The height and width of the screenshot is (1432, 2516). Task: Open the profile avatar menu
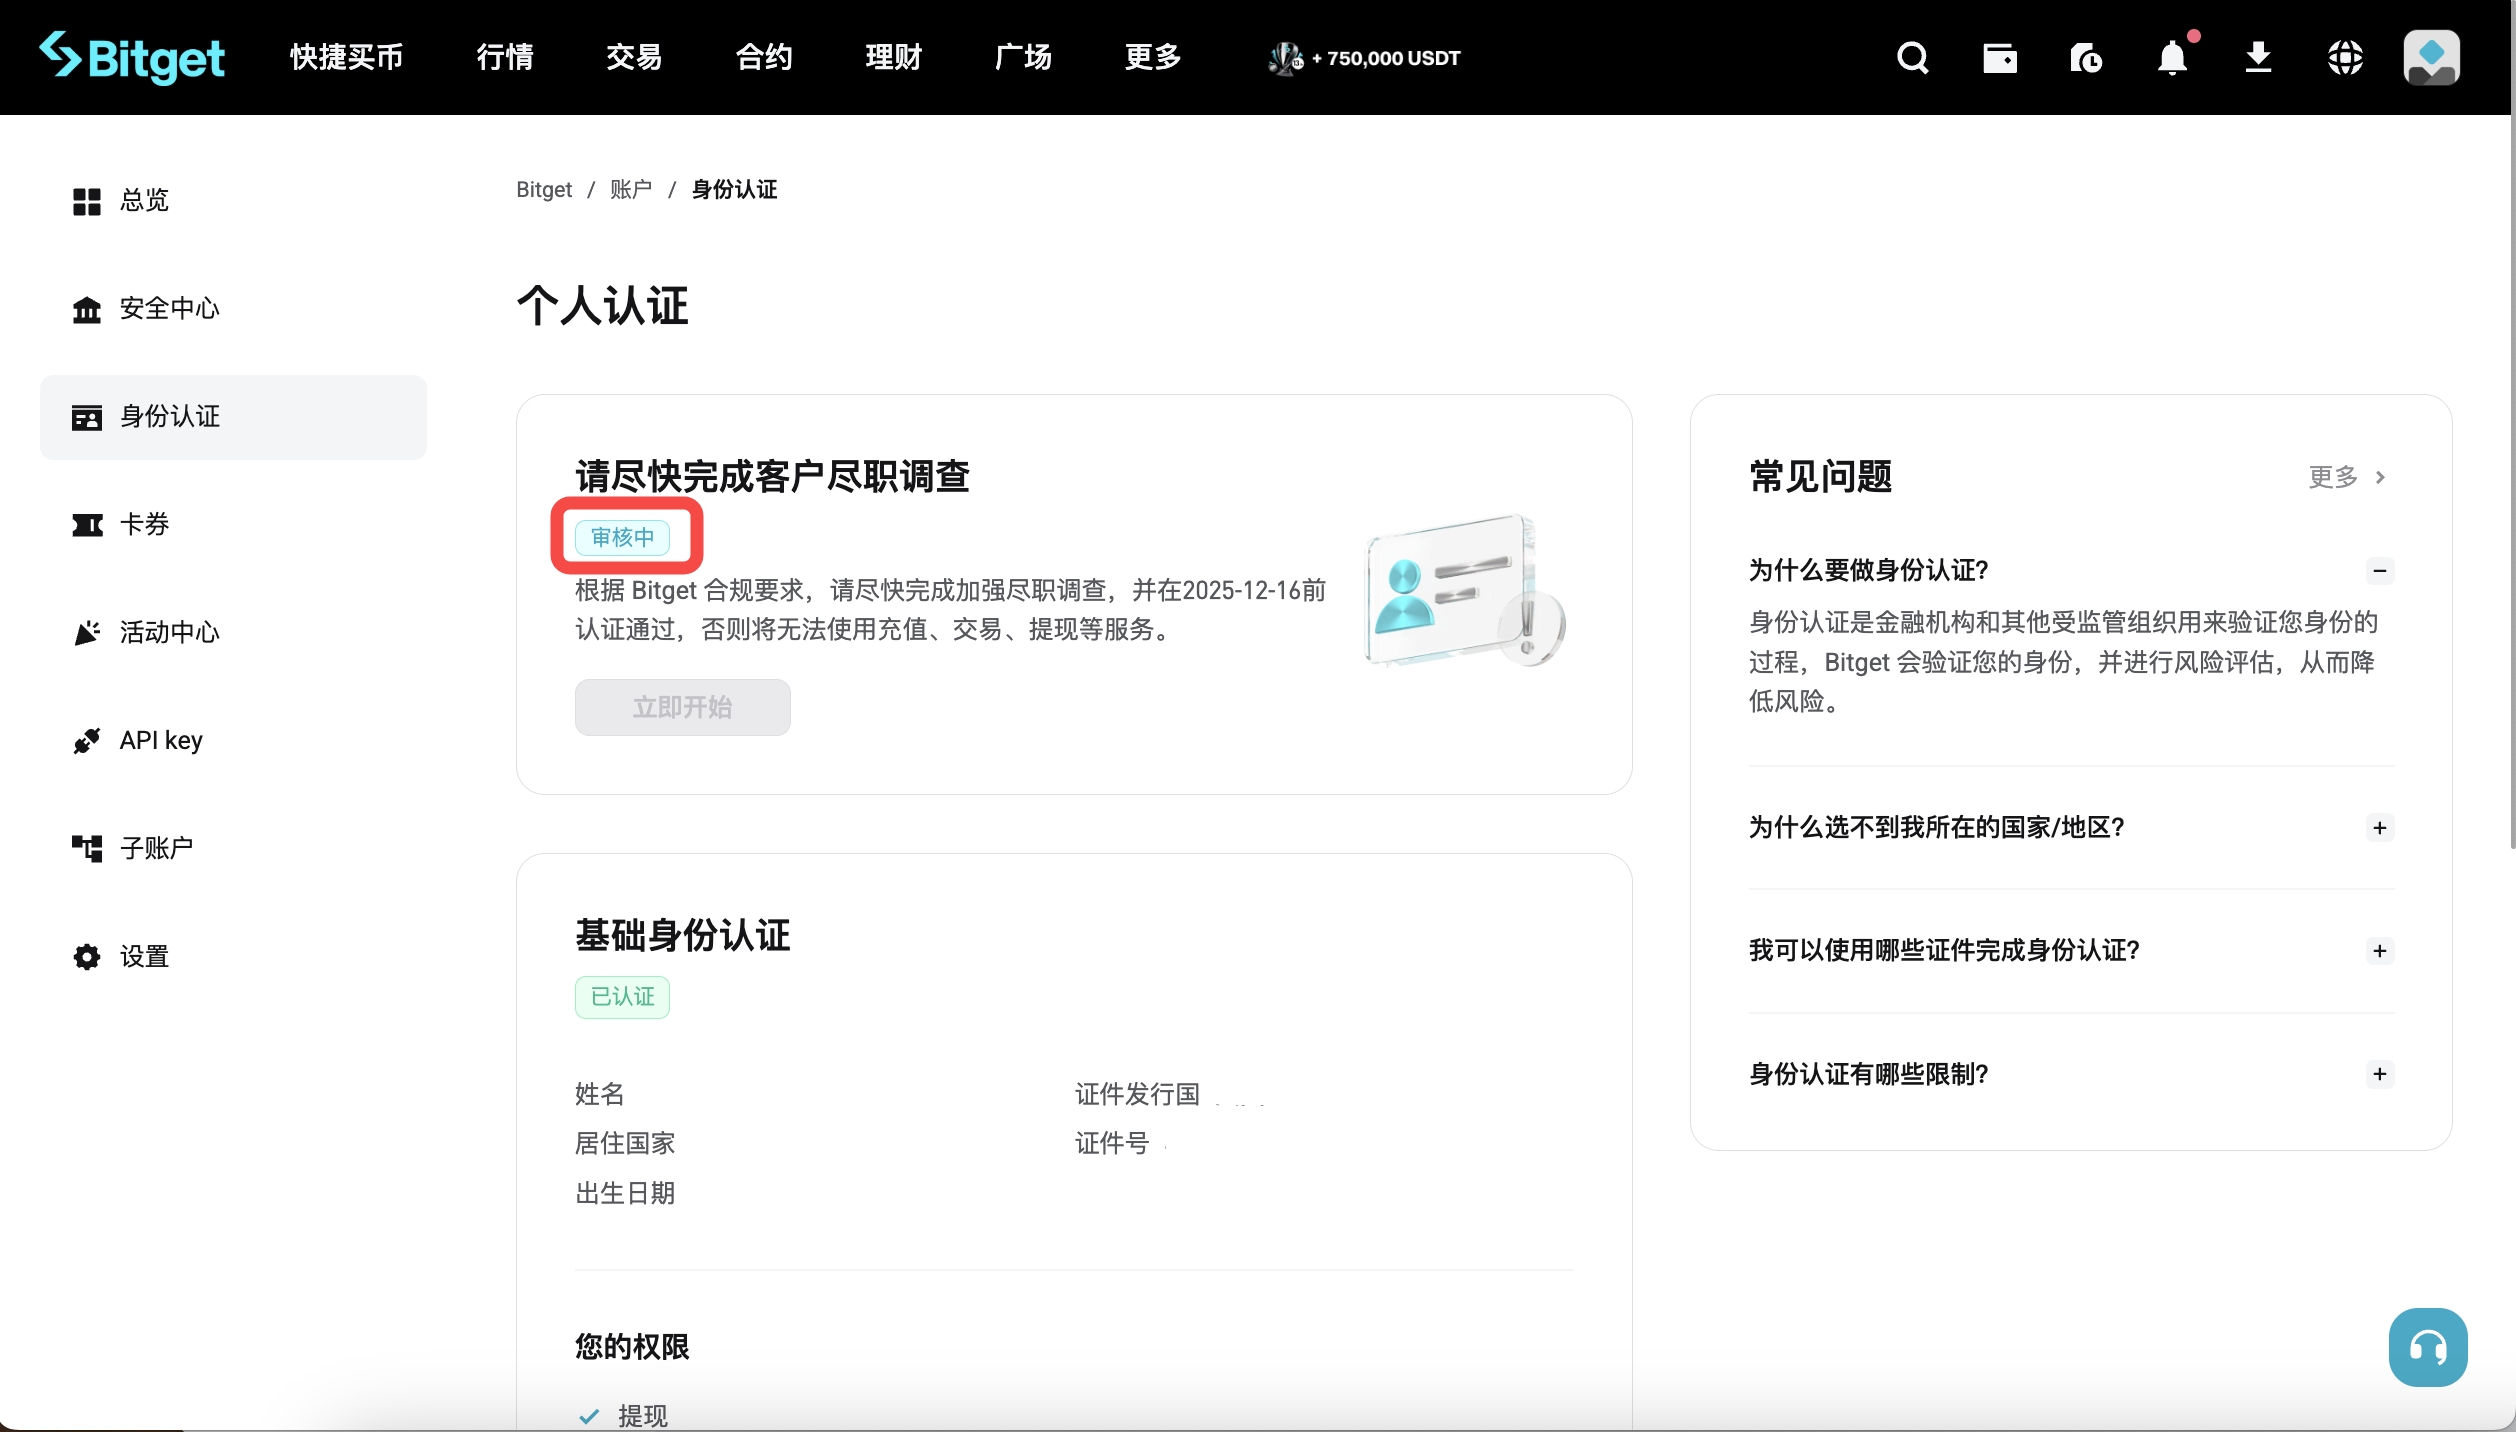click(x=2431, y=57)
